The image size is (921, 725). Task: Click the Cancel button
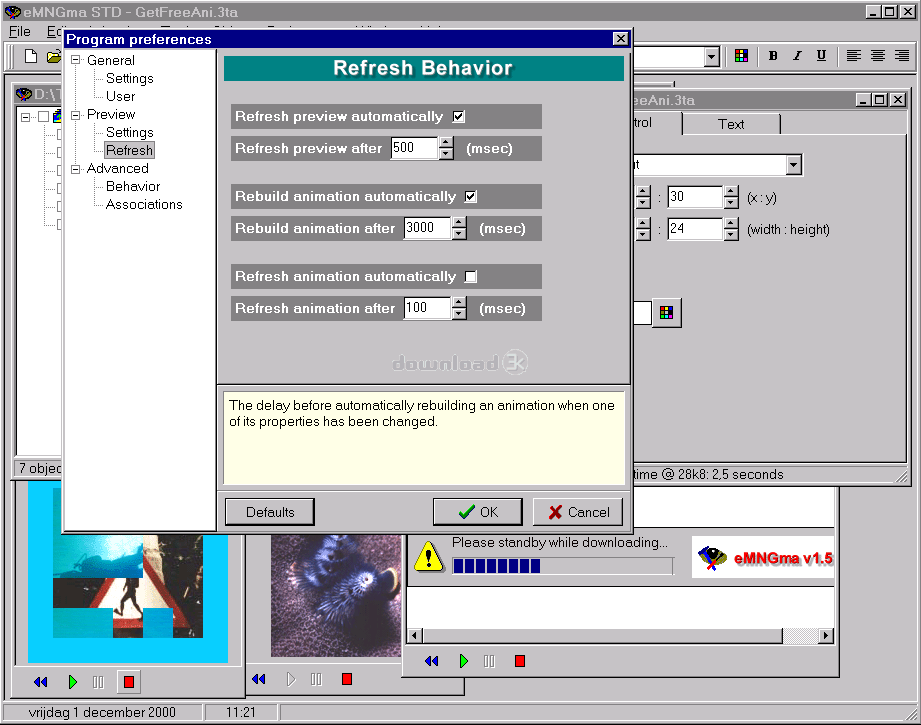(578, 512)
